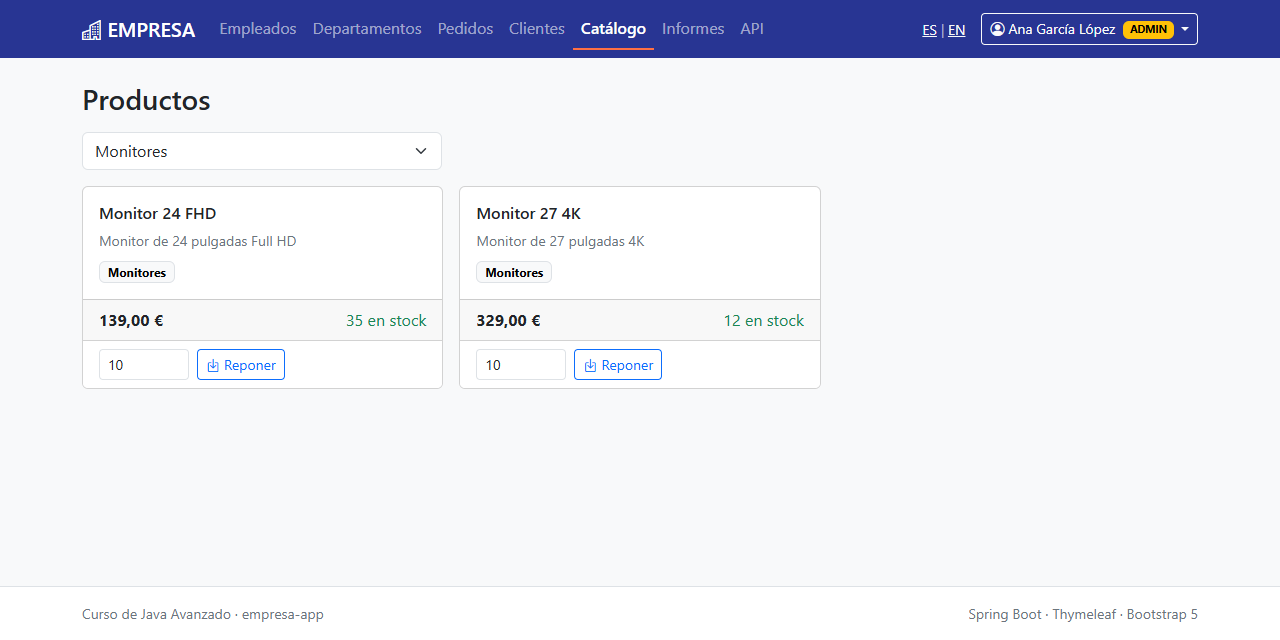Image resolution: width=1280 pixels, height=640 pixels.
Task: Click the Monitor 27 4K product title
Action: 529,213
